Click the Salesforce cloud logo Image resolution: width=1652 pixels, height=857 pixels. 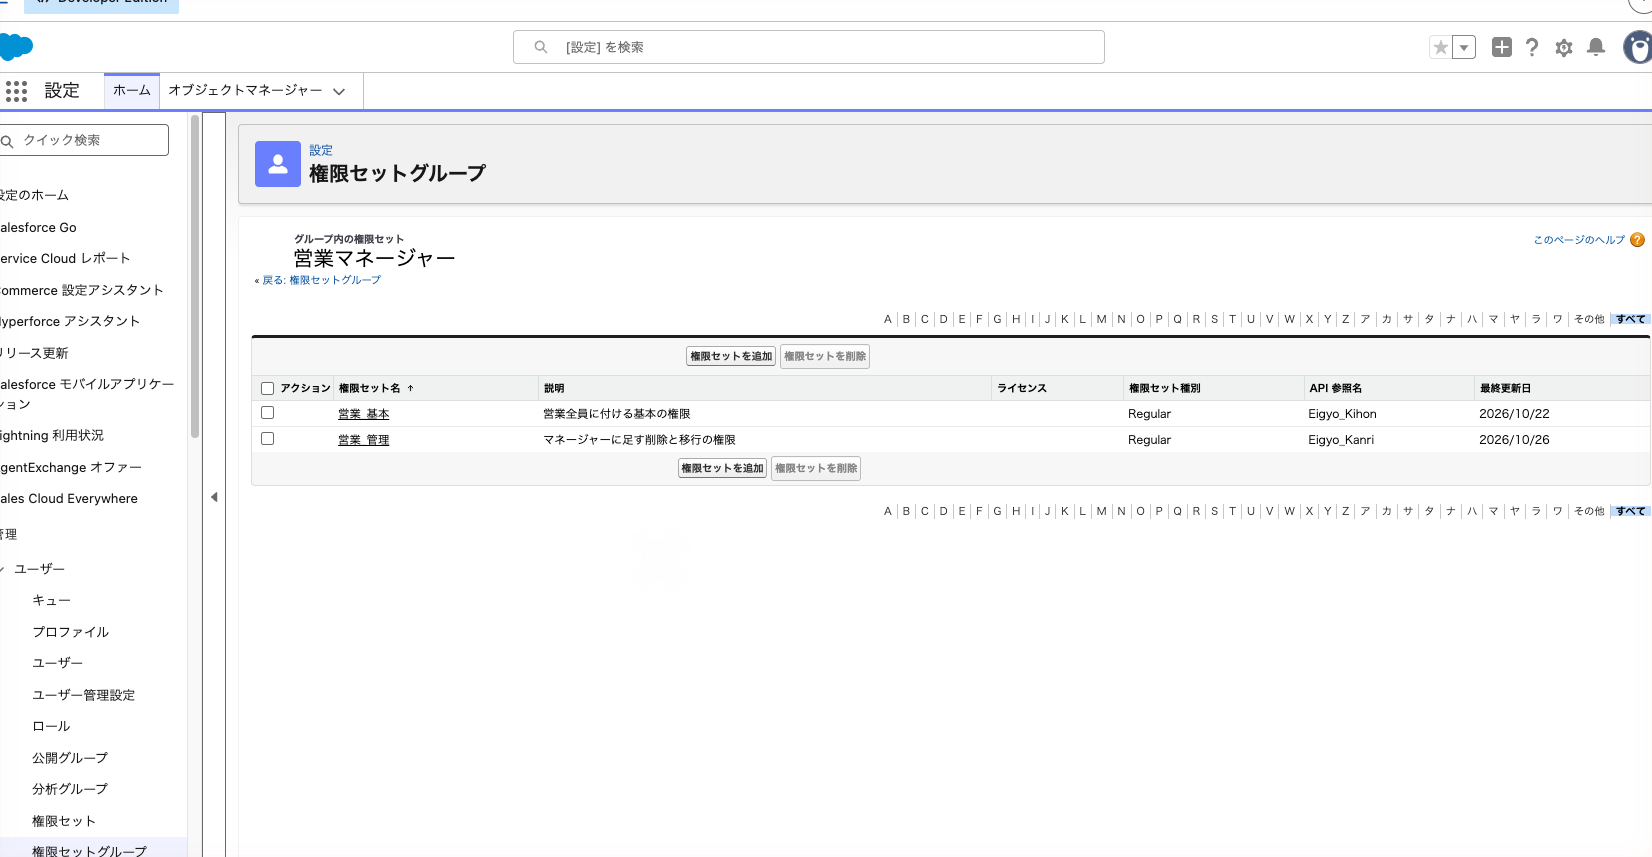[16, 47]
